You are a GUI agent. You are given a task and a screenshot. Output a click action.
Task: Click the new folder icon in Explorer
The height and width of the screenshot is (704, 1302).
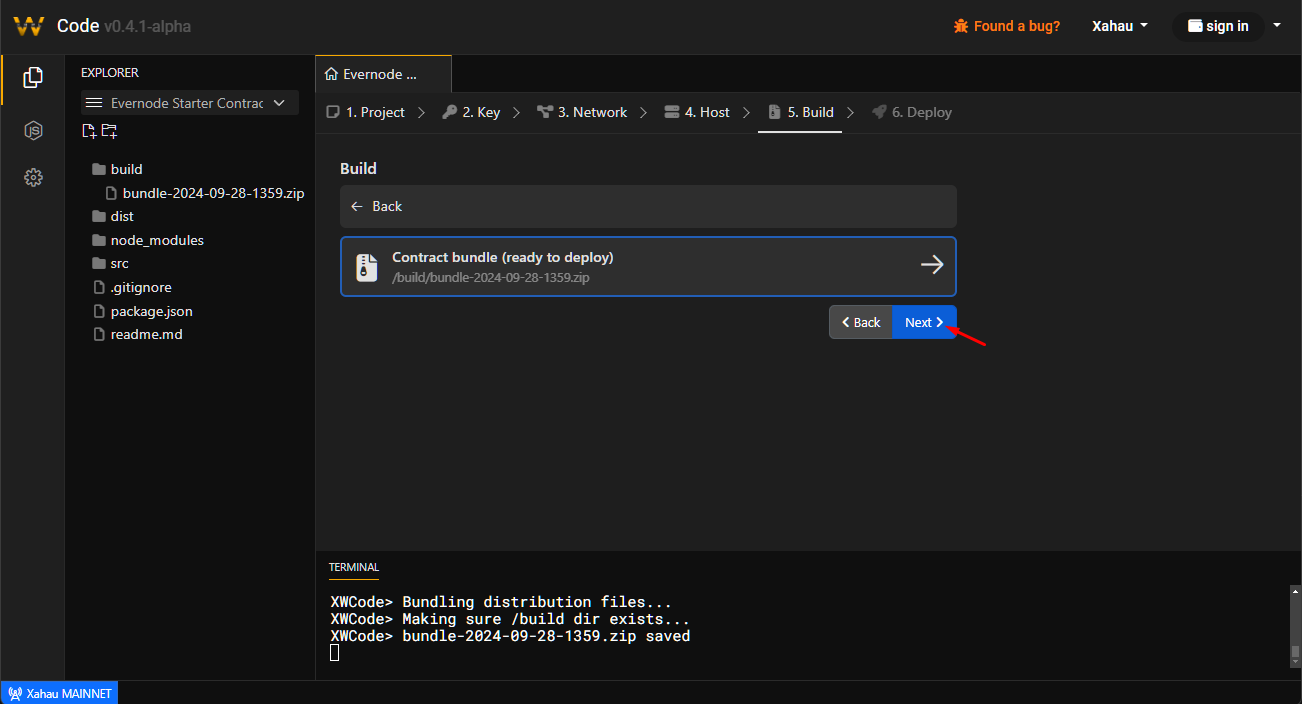[109, 131]
